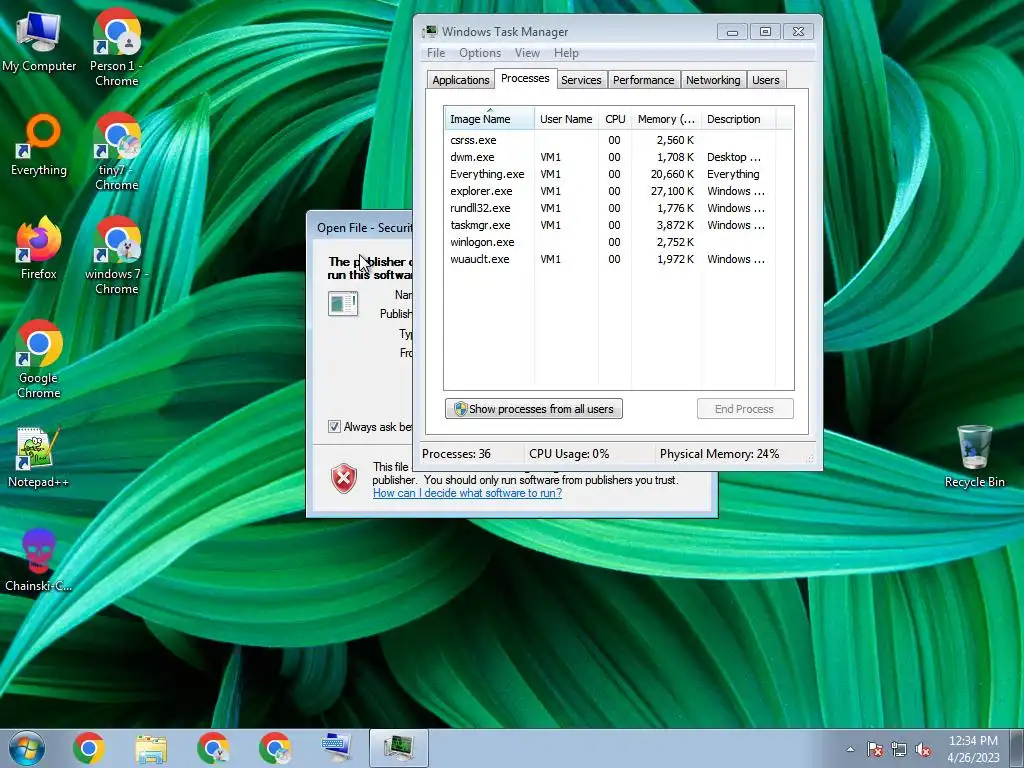Open the Options menu in Task Manager

[x=480, y=53]
